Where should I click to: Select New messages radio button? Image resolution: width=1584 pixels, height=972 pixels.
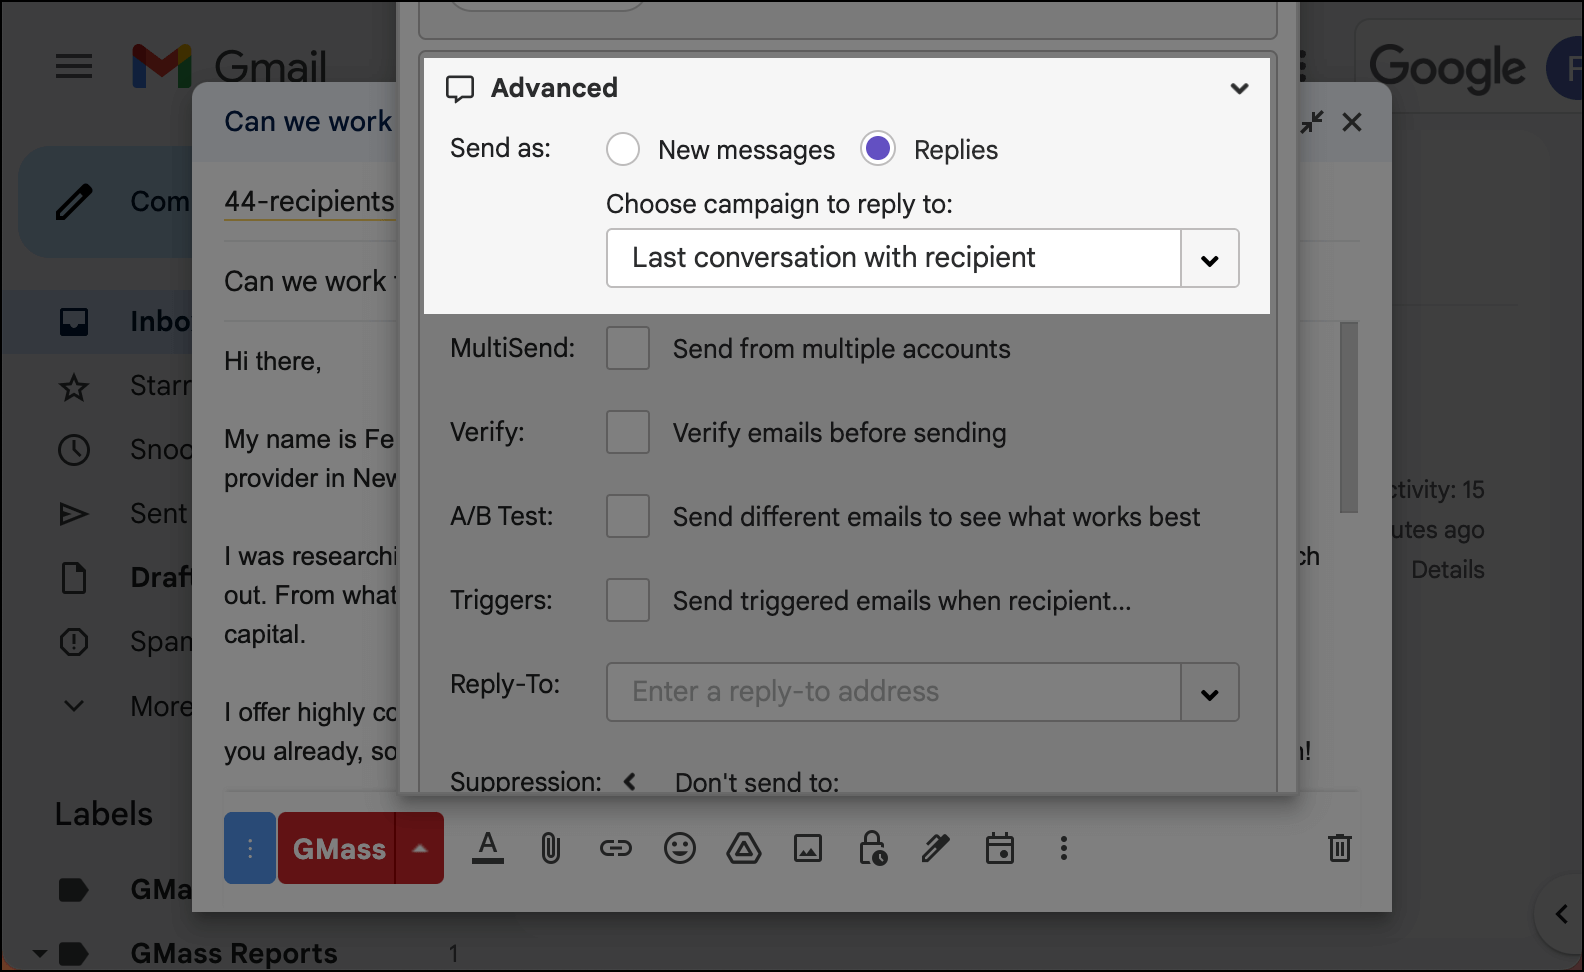click(623, 149)
